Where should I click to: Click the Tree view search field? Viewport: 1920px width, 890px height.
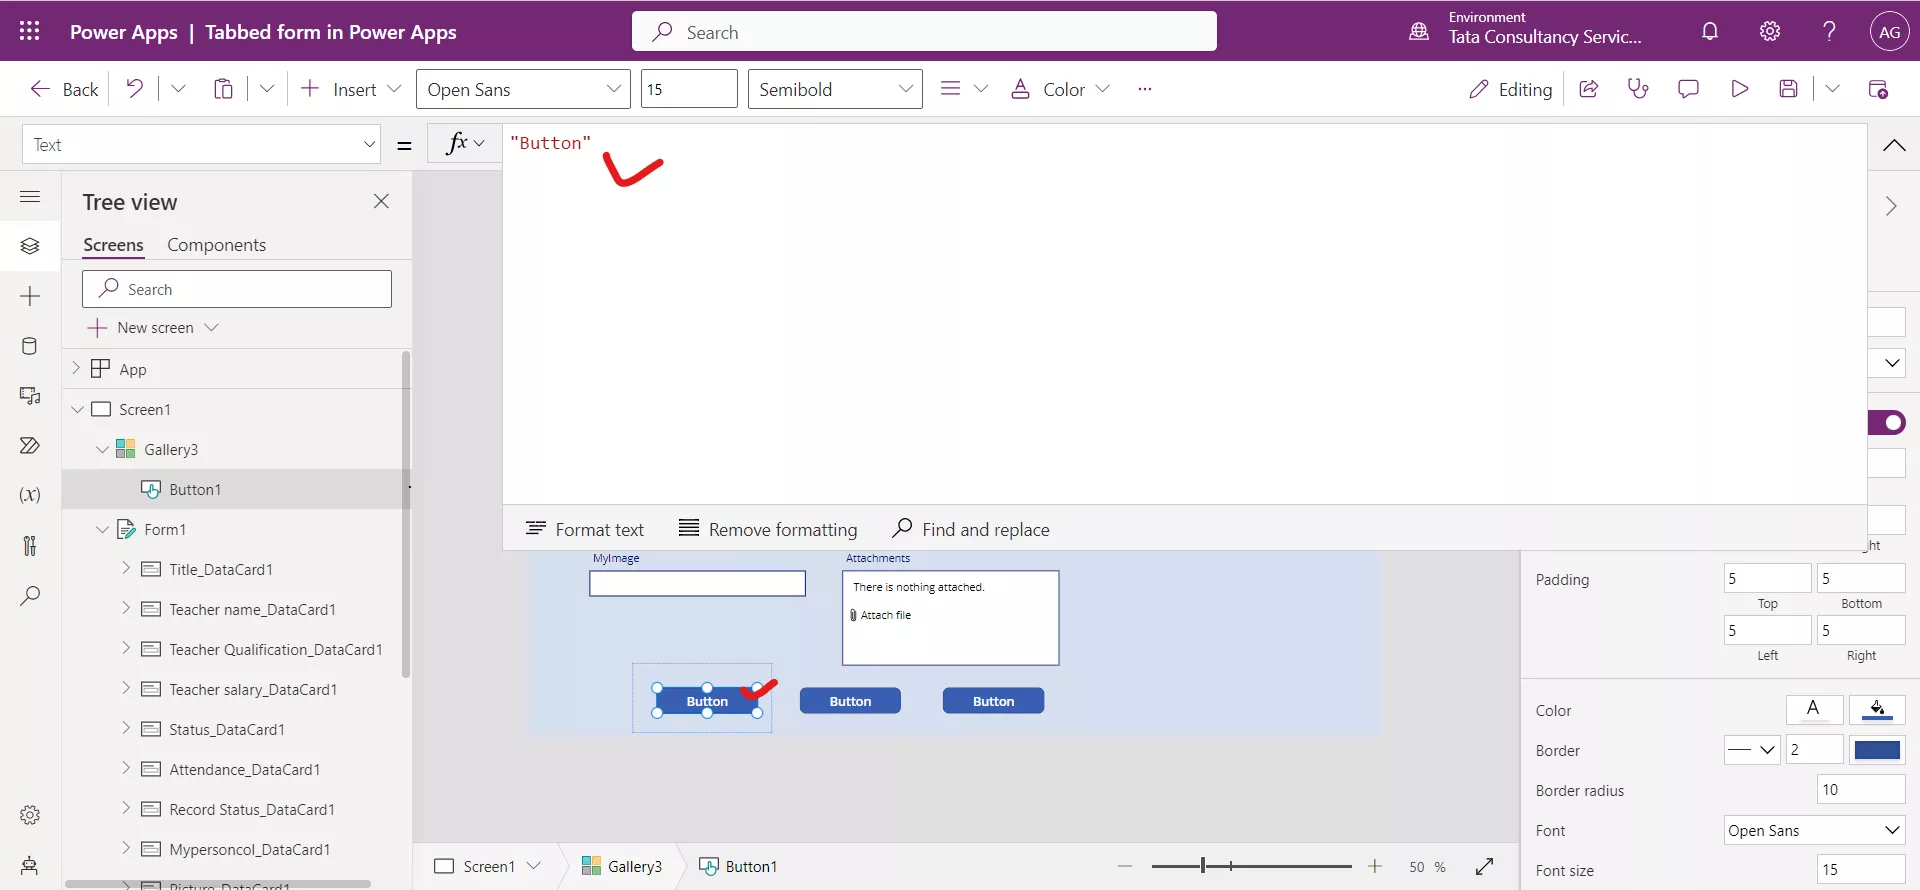(237, 289)
